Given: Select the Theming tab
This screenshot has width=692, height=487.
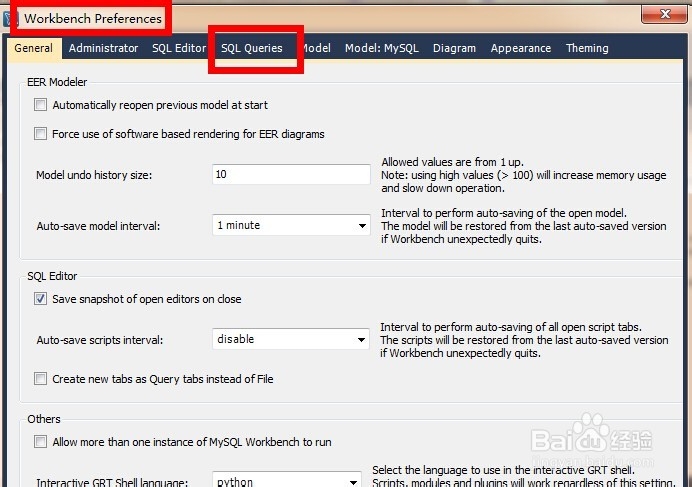Looking at the screenshot, I should pos(587,48).
